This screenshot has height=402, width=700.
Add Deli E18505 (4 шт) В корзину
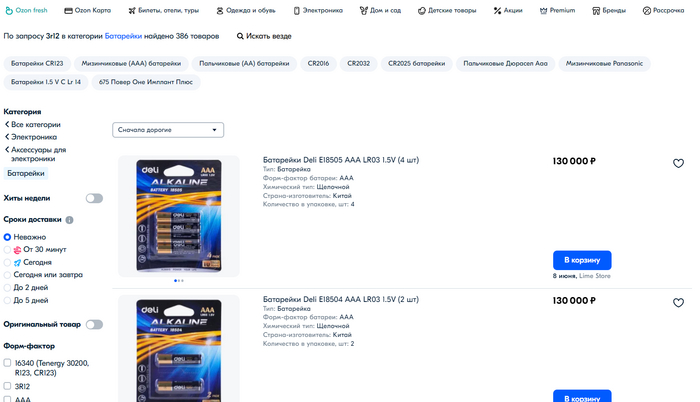tap(582, 260)
